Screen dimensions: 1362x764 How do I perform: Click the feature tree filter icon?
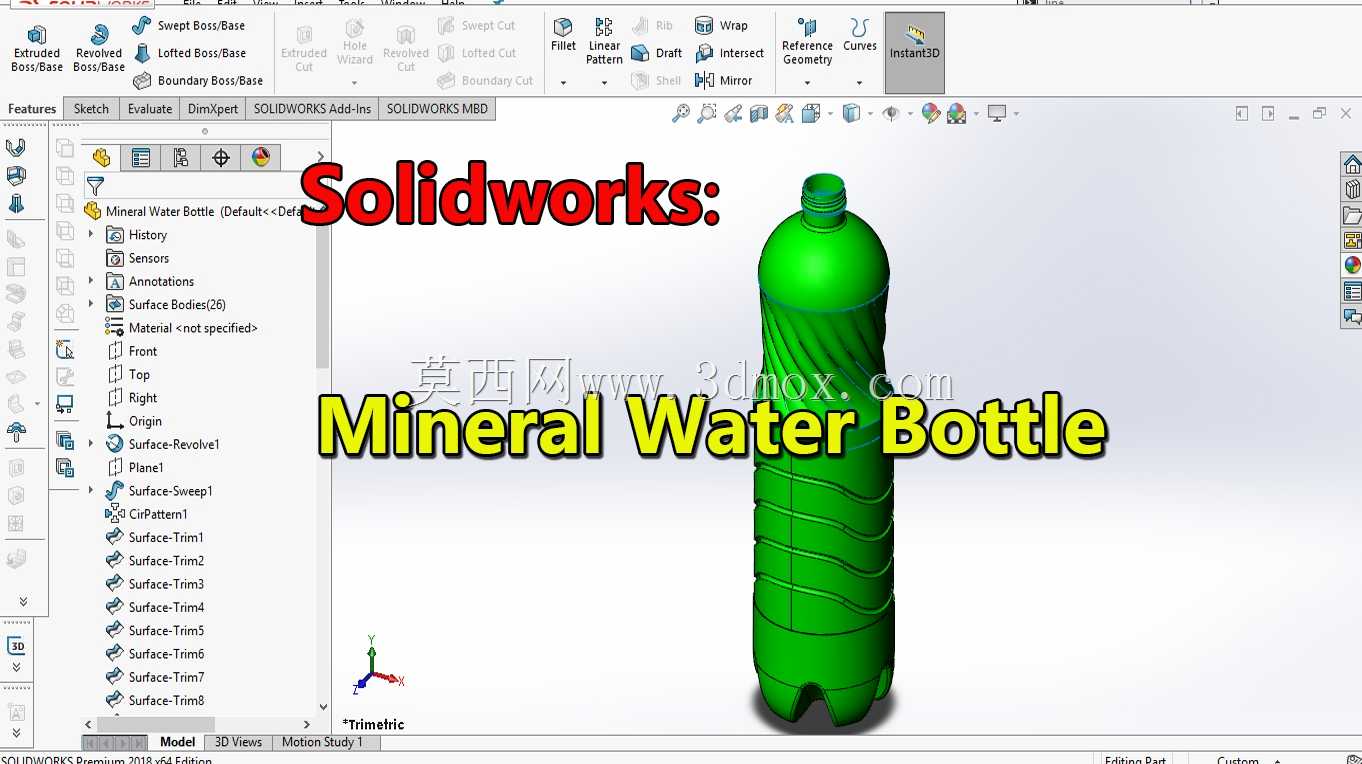coord(95,186)
